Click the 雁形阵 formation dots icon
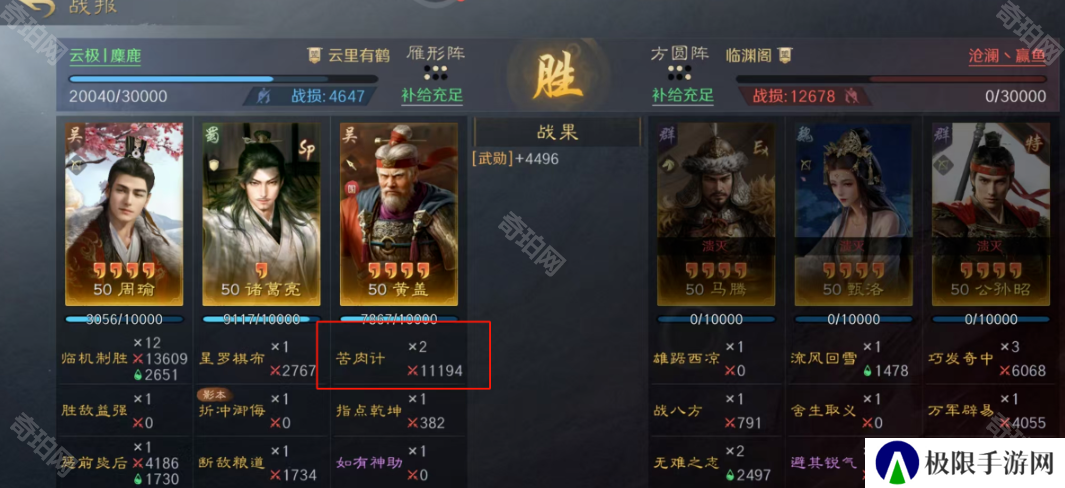Screen dimensions: 1065x488 point(434,72)
